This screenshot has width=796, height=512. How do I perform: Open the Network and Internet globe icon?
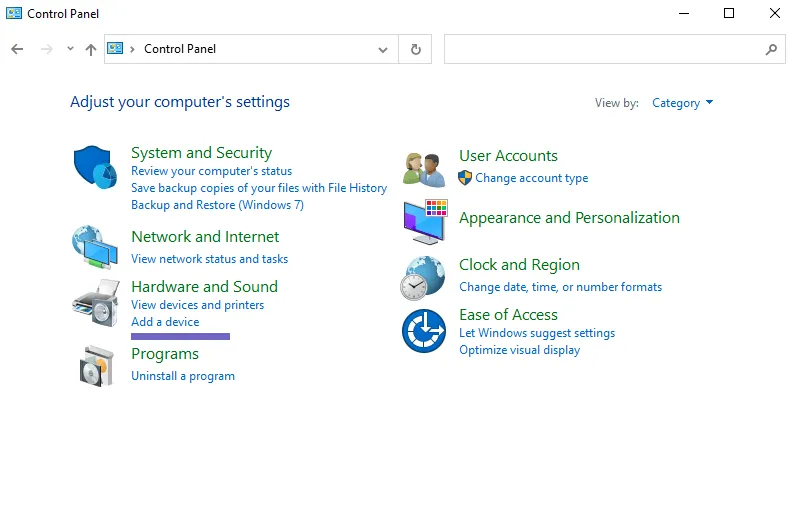pos(95,247)
